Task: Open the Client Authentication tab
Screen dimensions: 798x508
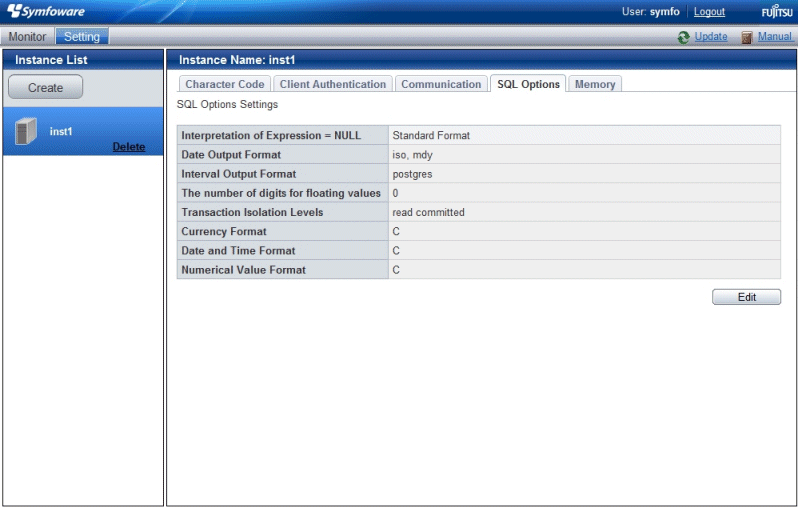Action: 333,84
